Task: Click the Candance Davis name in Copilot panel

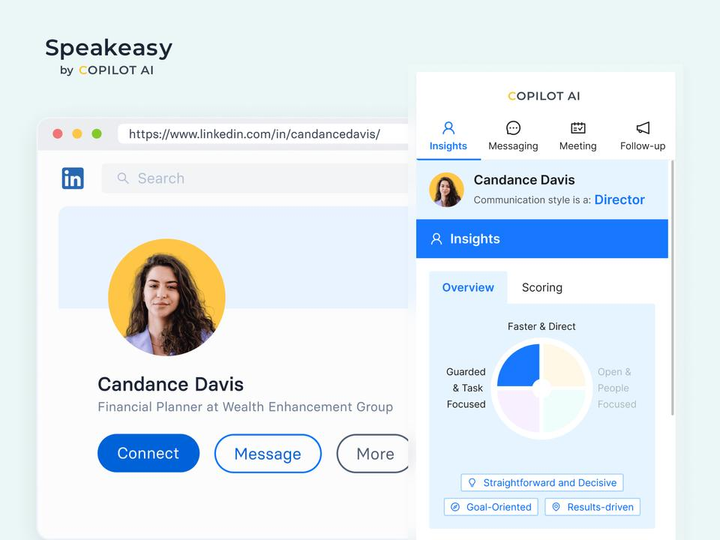Action: [524, 180]
